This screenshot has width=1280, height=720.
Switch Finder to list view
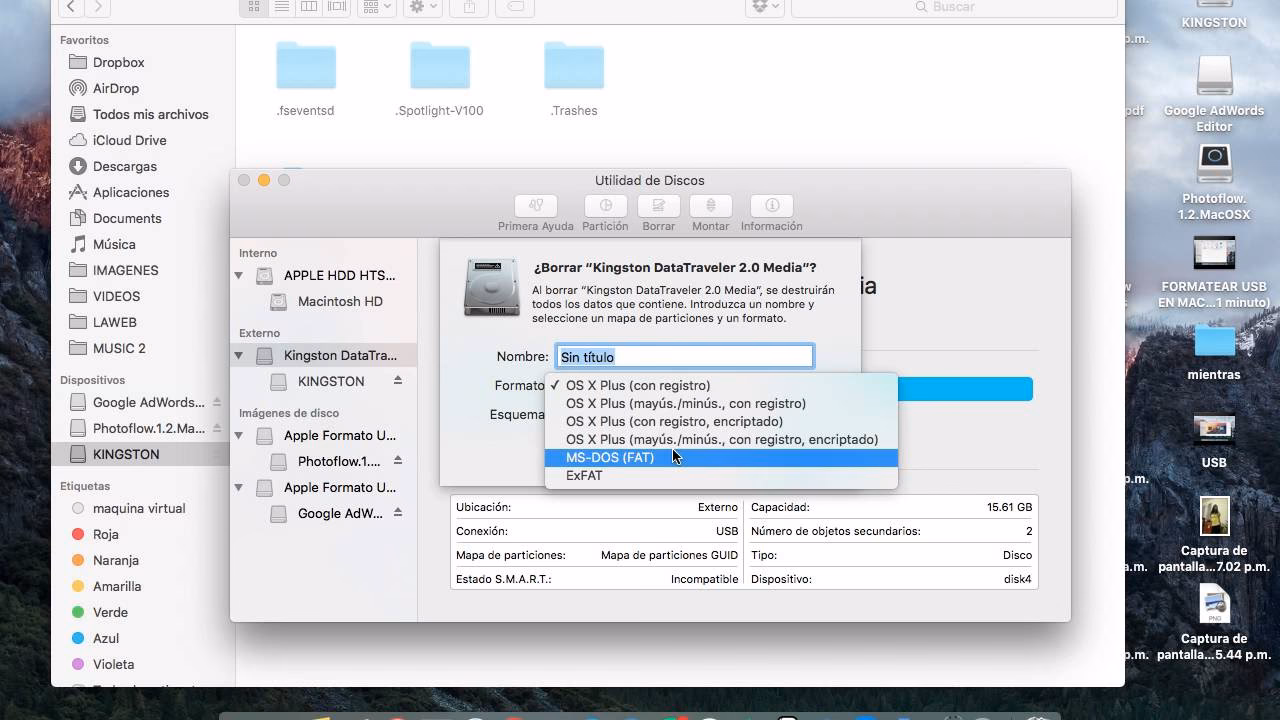pos(282,6)
